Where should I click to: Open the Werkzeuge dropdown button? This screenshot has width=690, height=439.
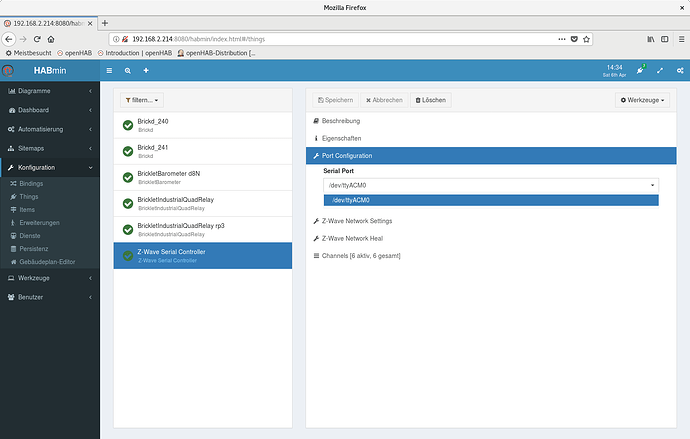[x=642, y=100]
